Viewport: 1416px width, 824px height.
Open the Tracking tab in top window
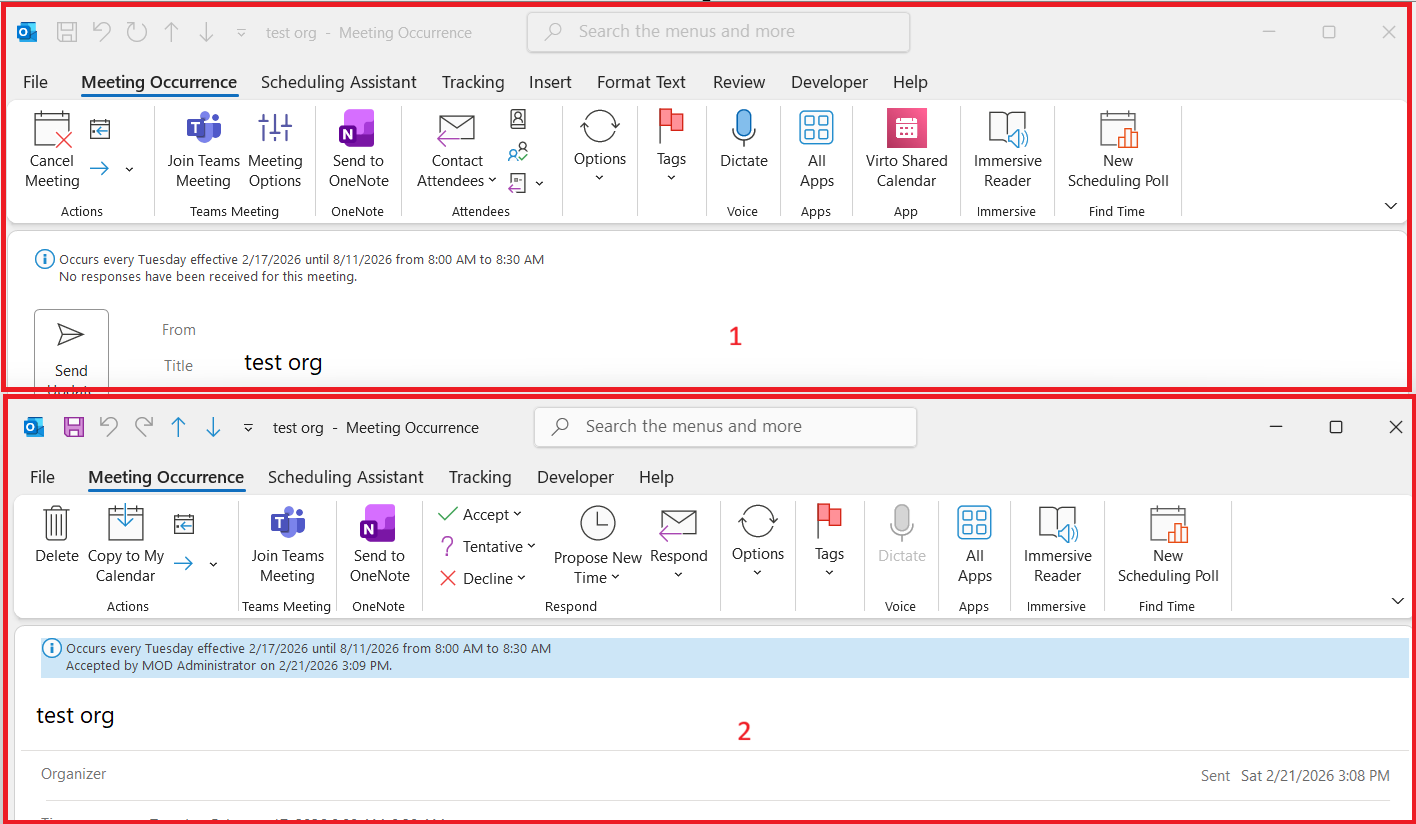[x=473, y=82]
